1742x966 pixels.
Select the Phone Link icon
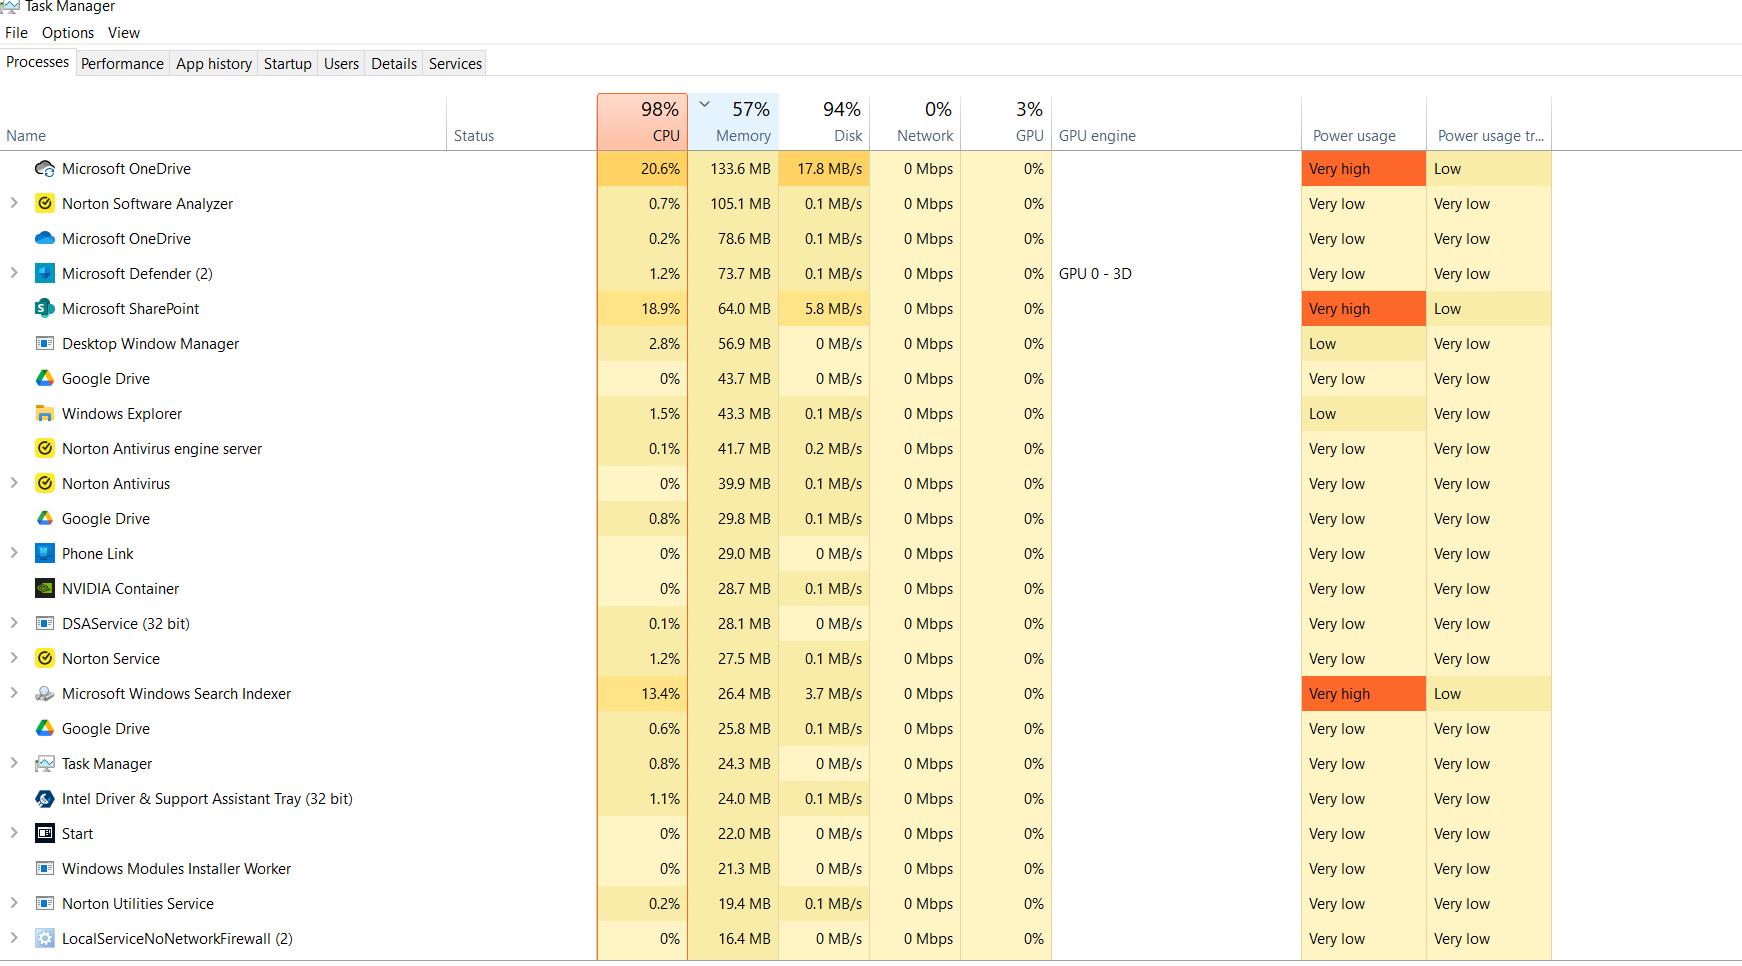(45, 553)
